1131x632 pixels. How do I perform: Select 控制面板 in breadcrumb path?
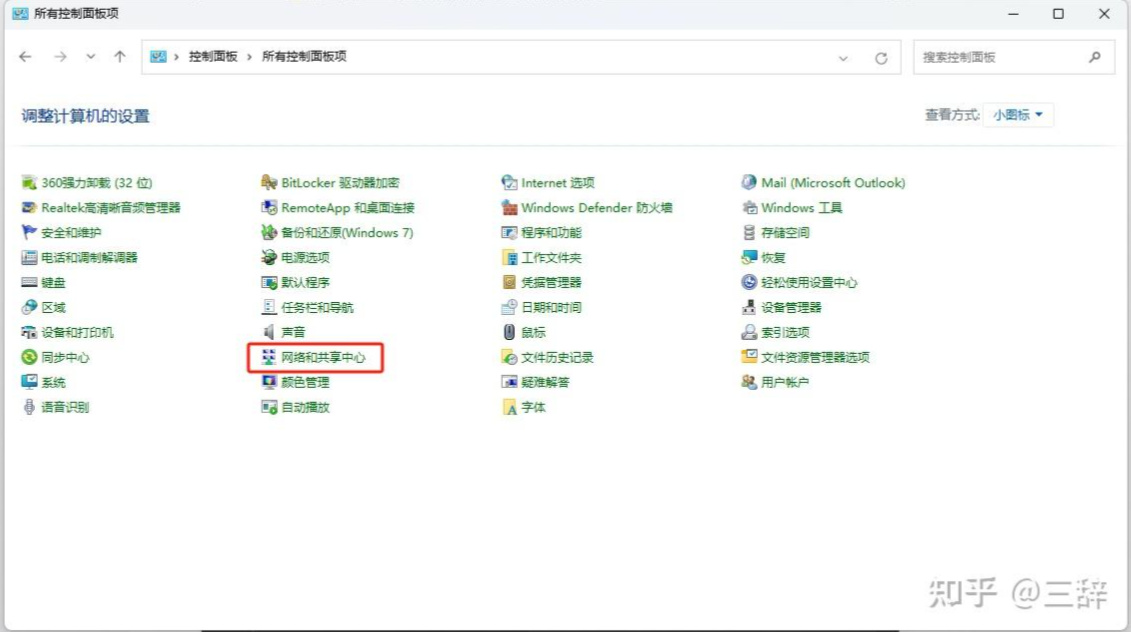(213, 57)
